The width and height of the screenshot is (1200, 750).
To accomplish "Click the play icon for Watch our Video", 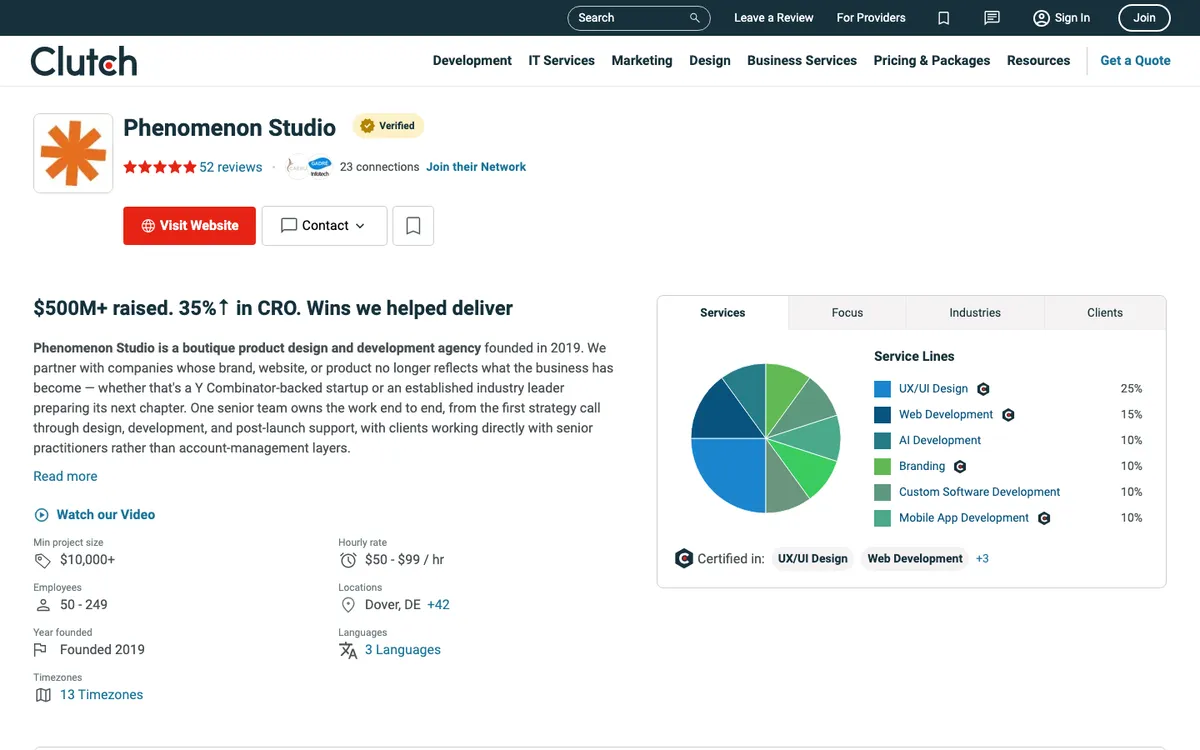I will 42,515.
